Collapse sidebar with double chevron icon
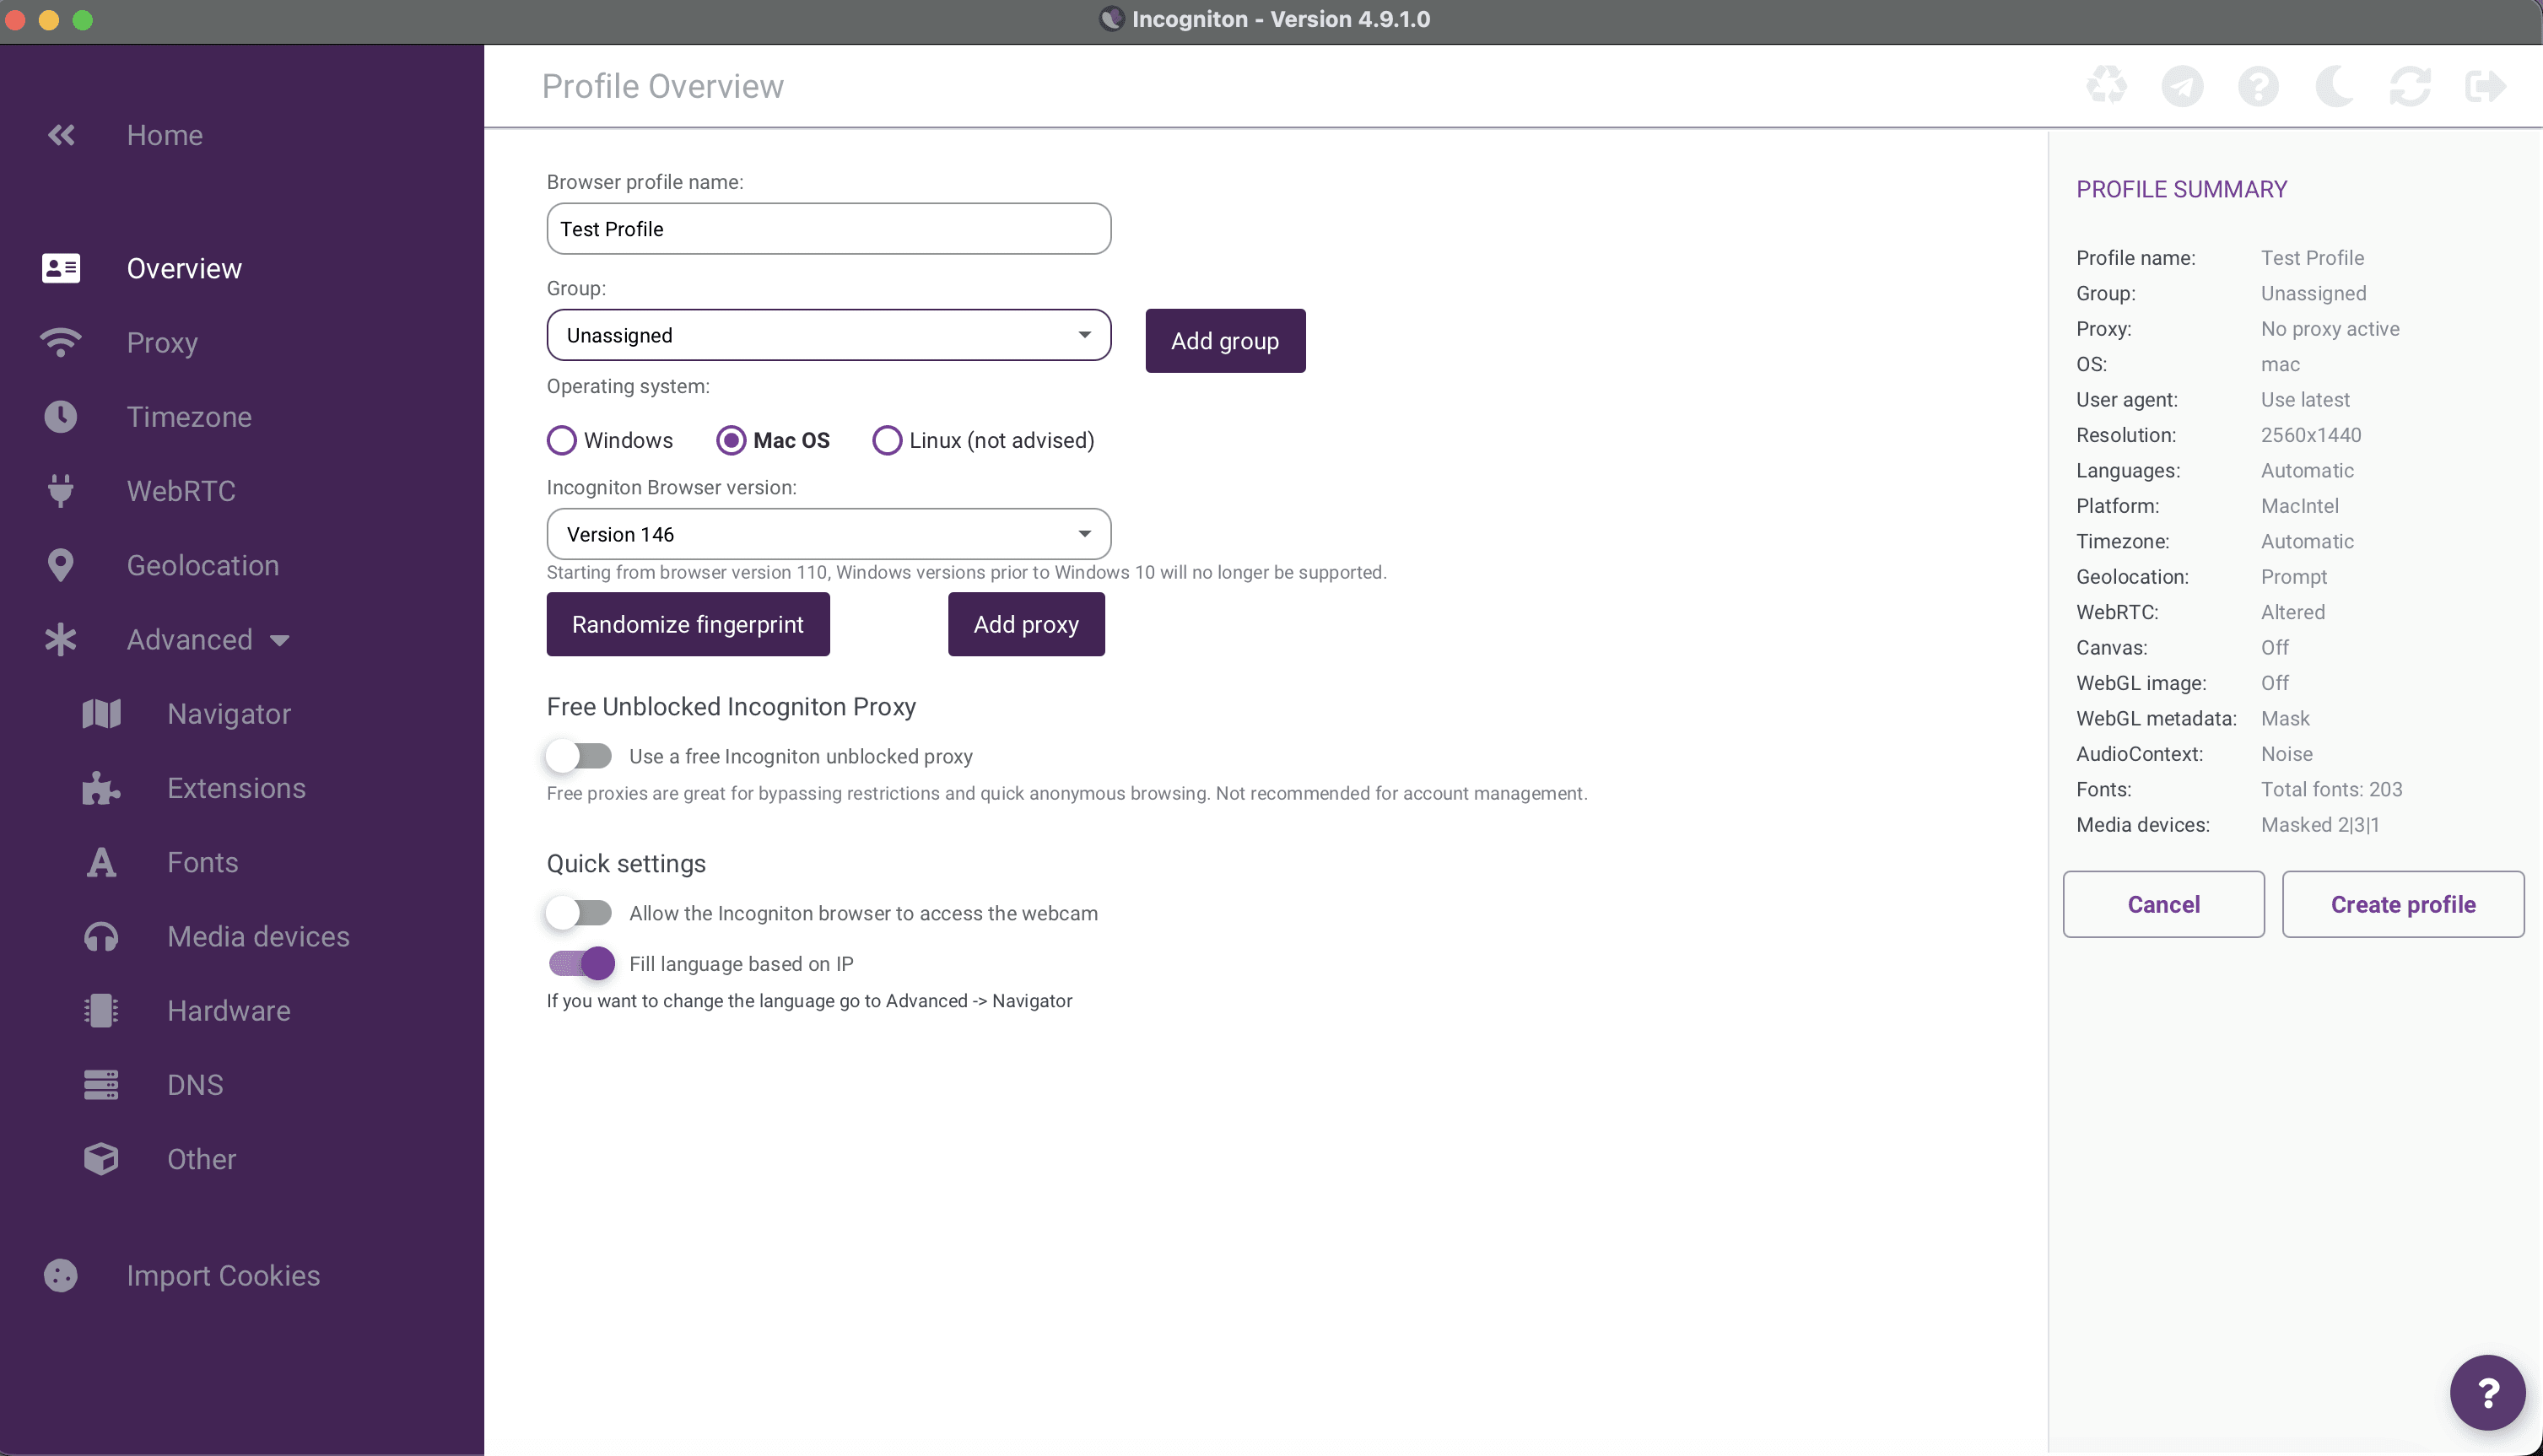 (61, 135)
